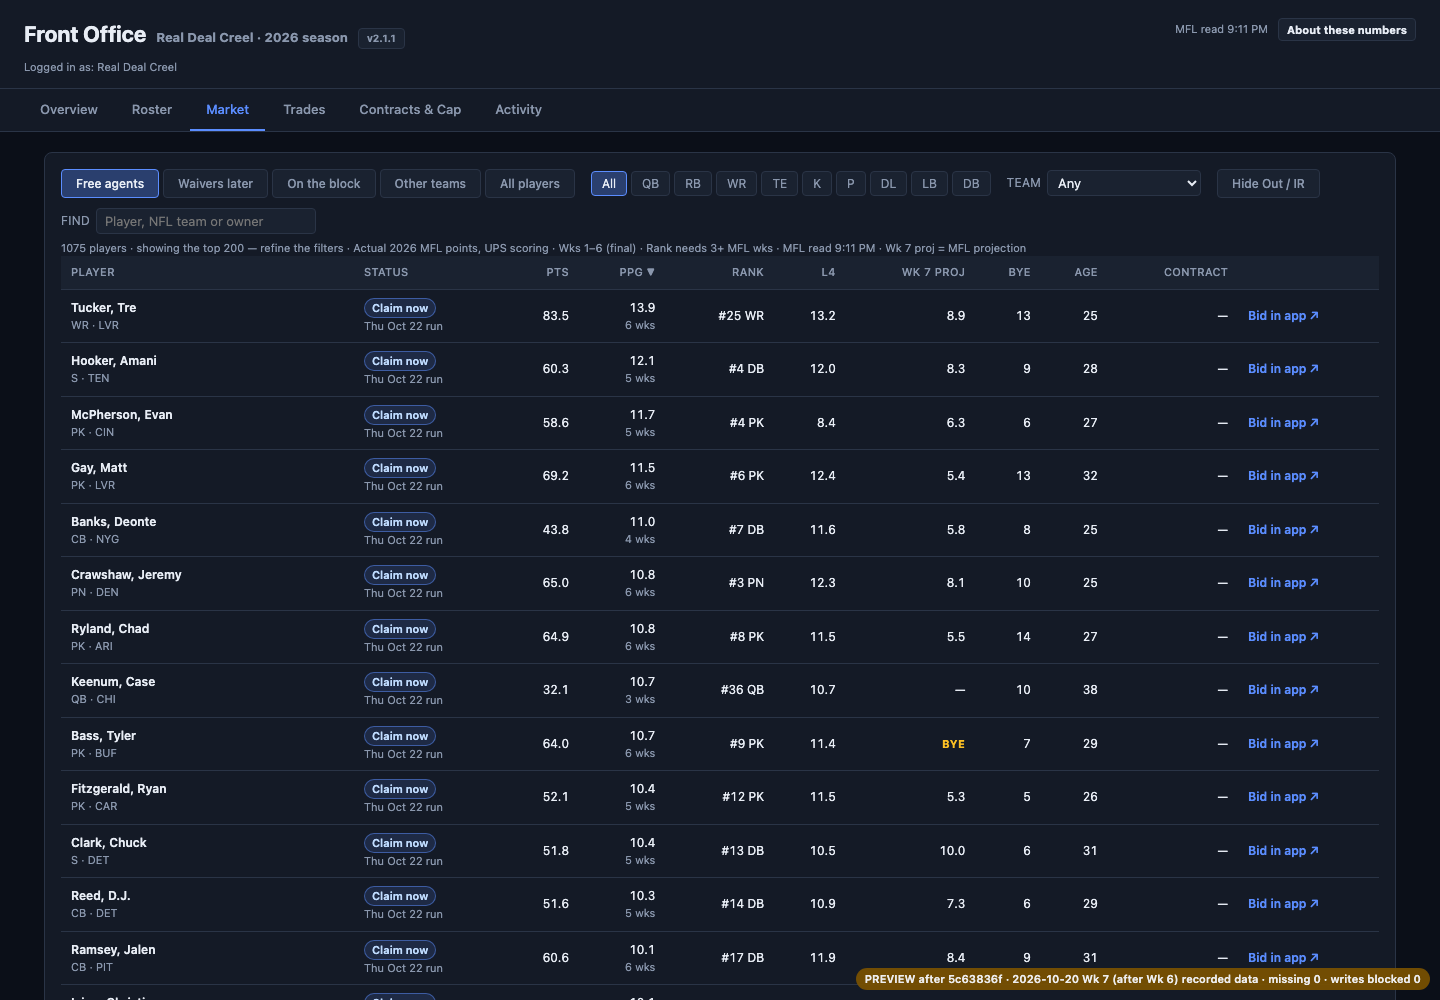Select the Other teams filter
The width and height of the screenshot is (1440, 1000).
[430, 184]
